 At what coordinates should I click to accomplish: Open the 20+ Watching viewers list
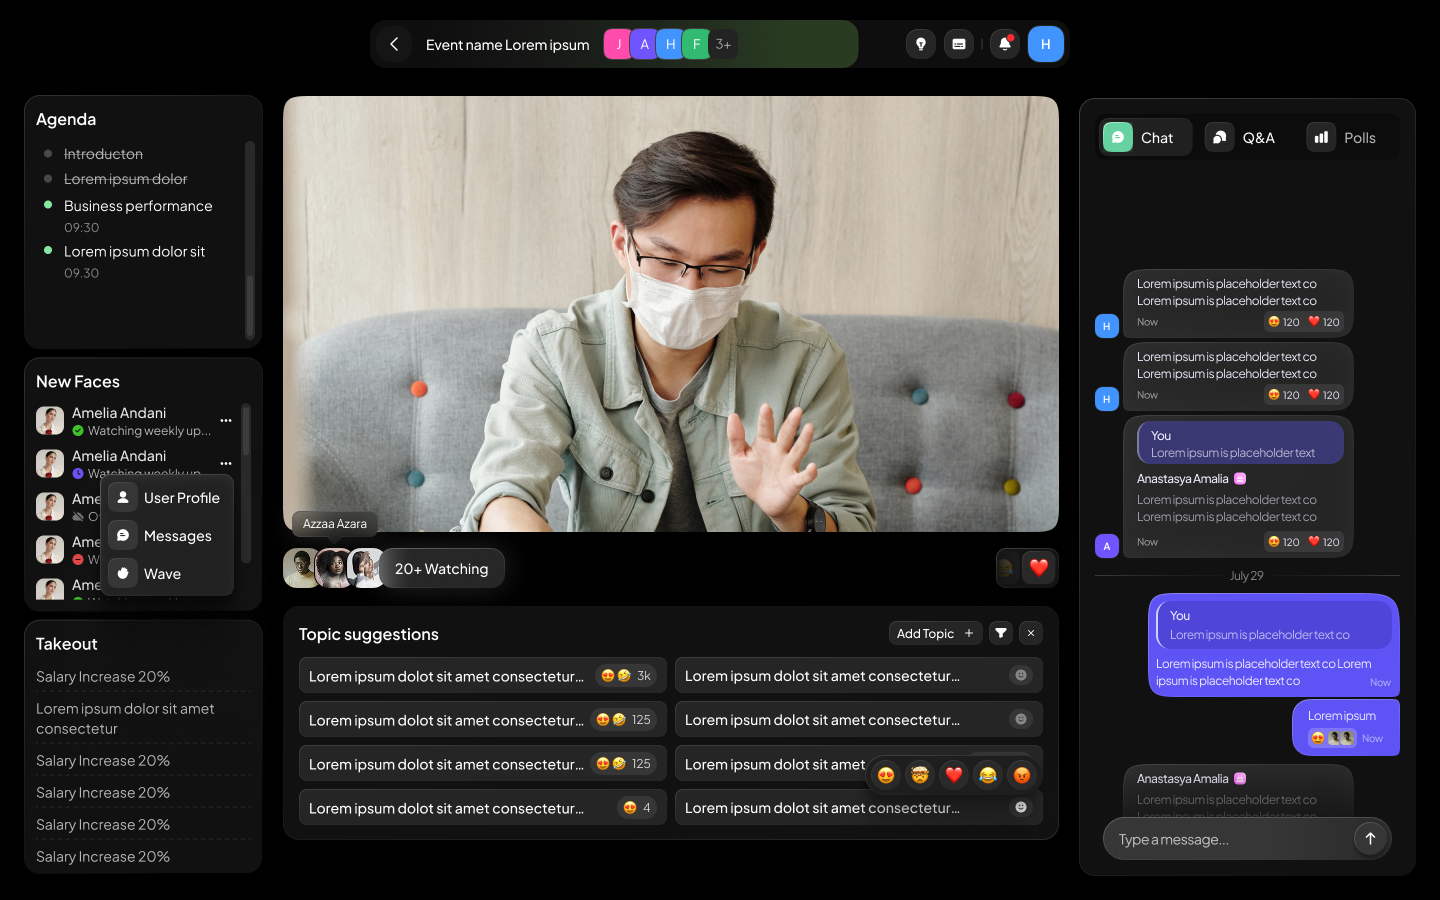(441, 568)
